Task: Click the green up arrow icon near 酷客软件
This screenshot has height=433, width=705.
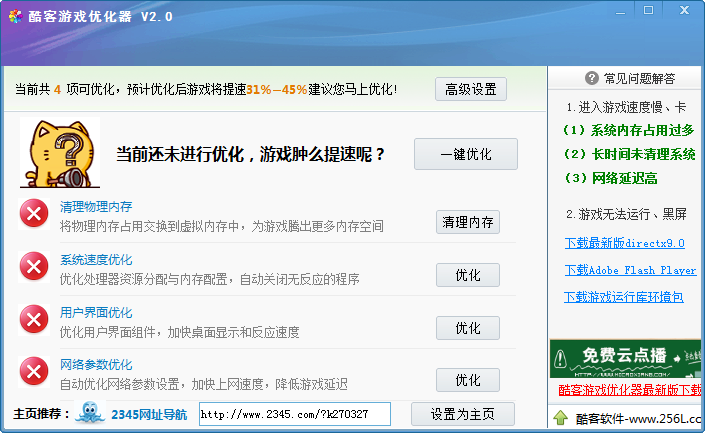Action: click(x=560, y=418)
